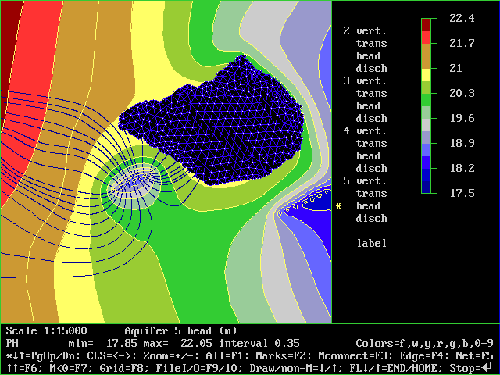Click the legend value 19.6
Screen dimensions: 500x375
tap(462, 118)
